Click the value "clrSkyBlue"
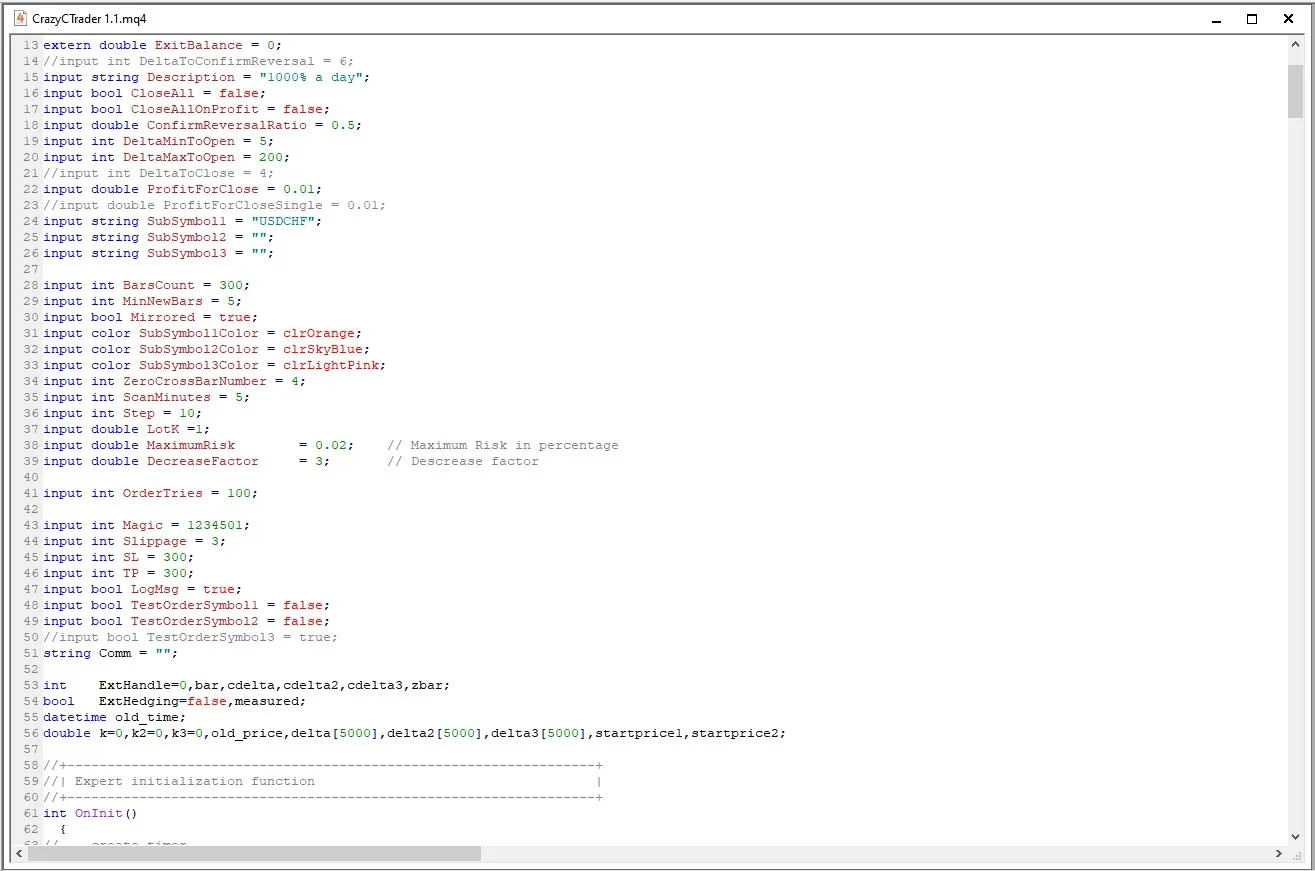 [322, 349]
